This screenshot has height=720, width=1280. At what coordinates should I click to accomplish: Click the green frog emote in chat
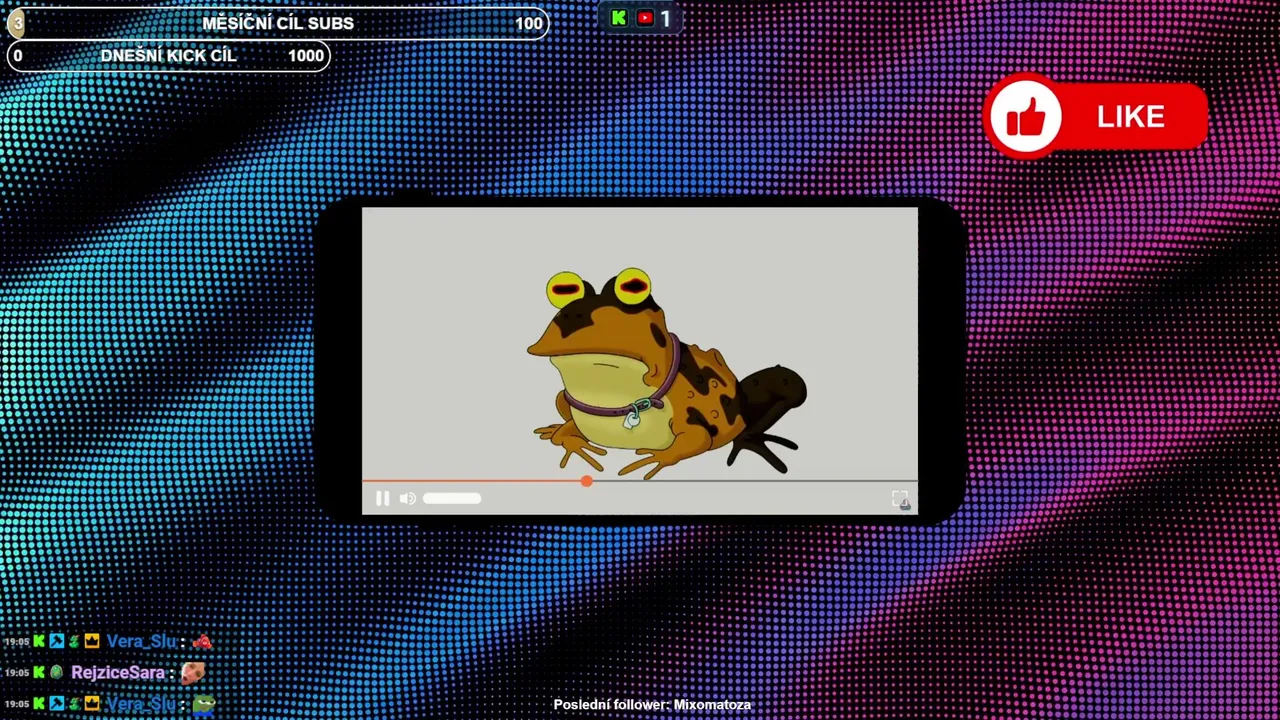pos(204,704)
